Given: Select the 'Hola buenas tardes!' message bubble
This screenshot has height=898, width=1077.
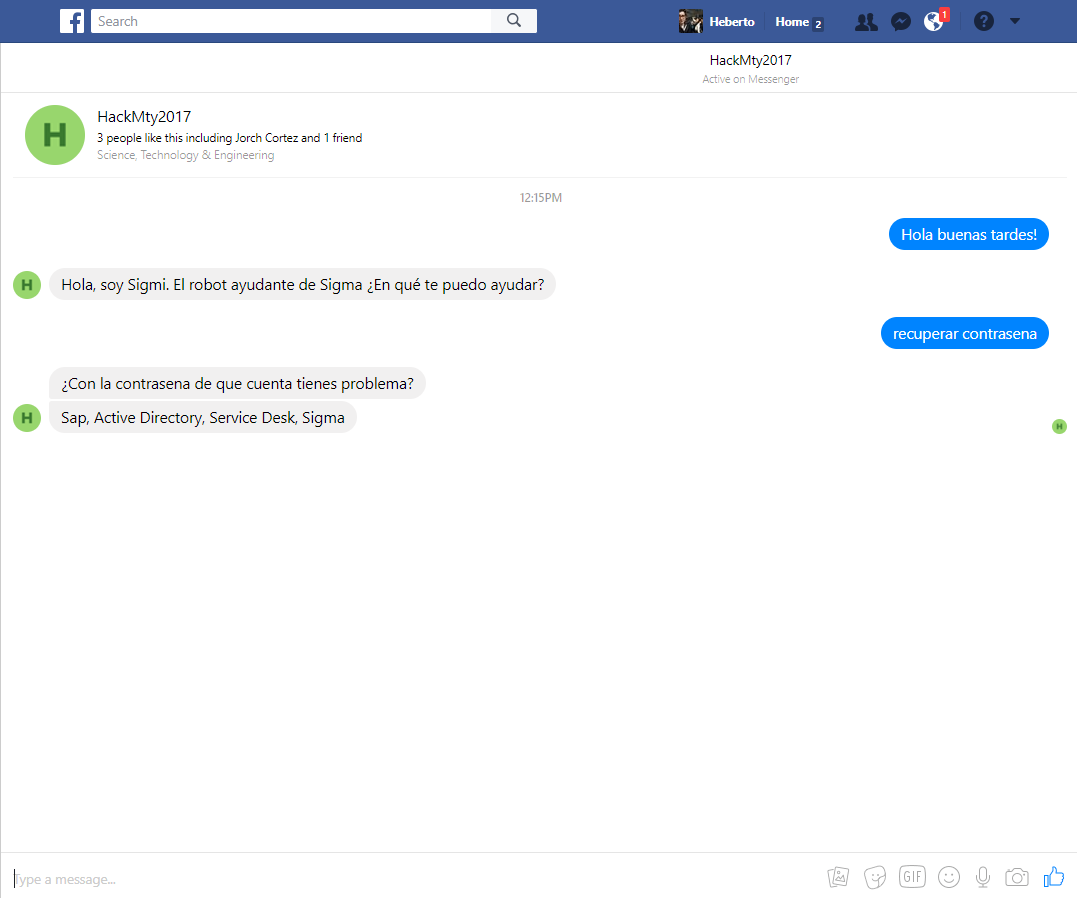Looking at the screenshot, I should point(968,234).
